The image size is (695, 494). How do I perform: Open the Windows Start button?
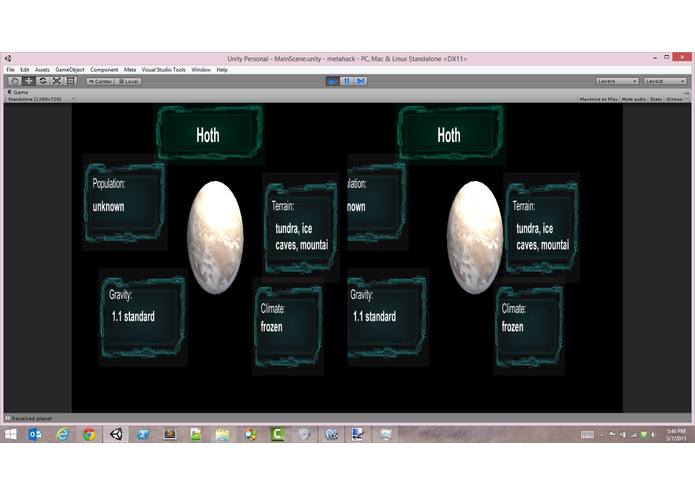(11, 434)
